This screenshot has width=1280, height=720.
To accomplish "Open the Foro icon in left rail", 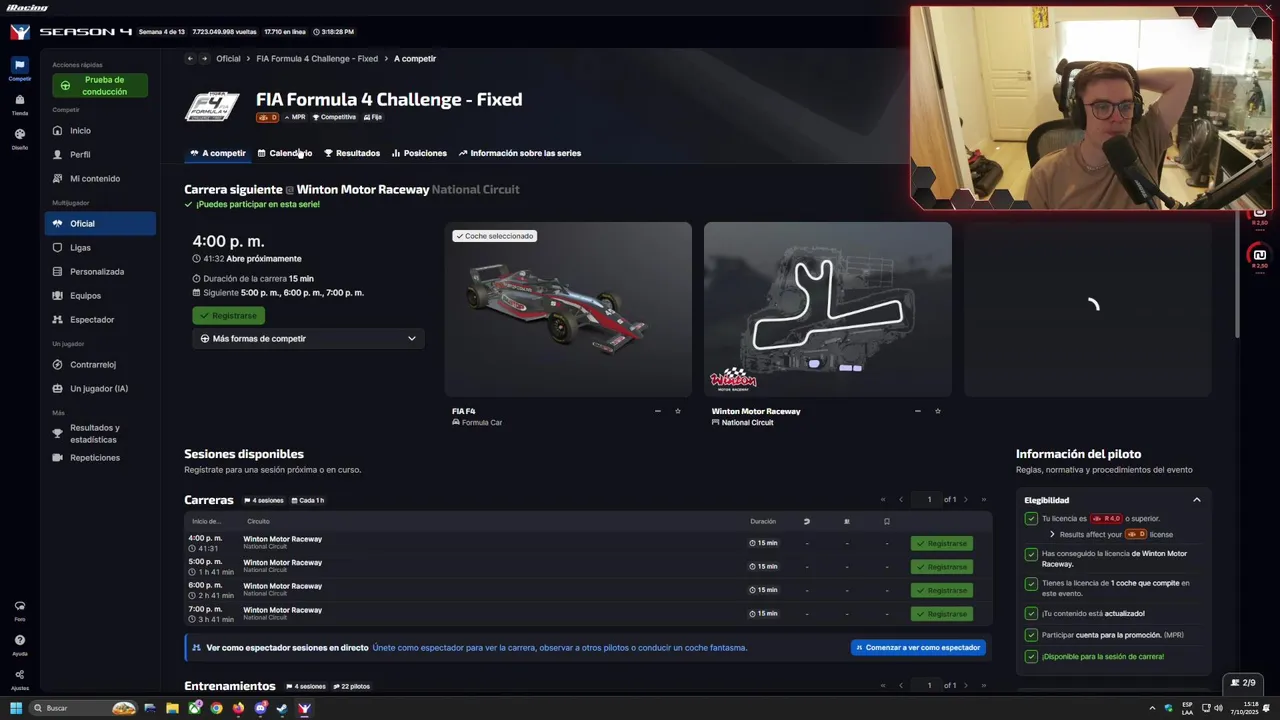I will (x=19, y=609).
